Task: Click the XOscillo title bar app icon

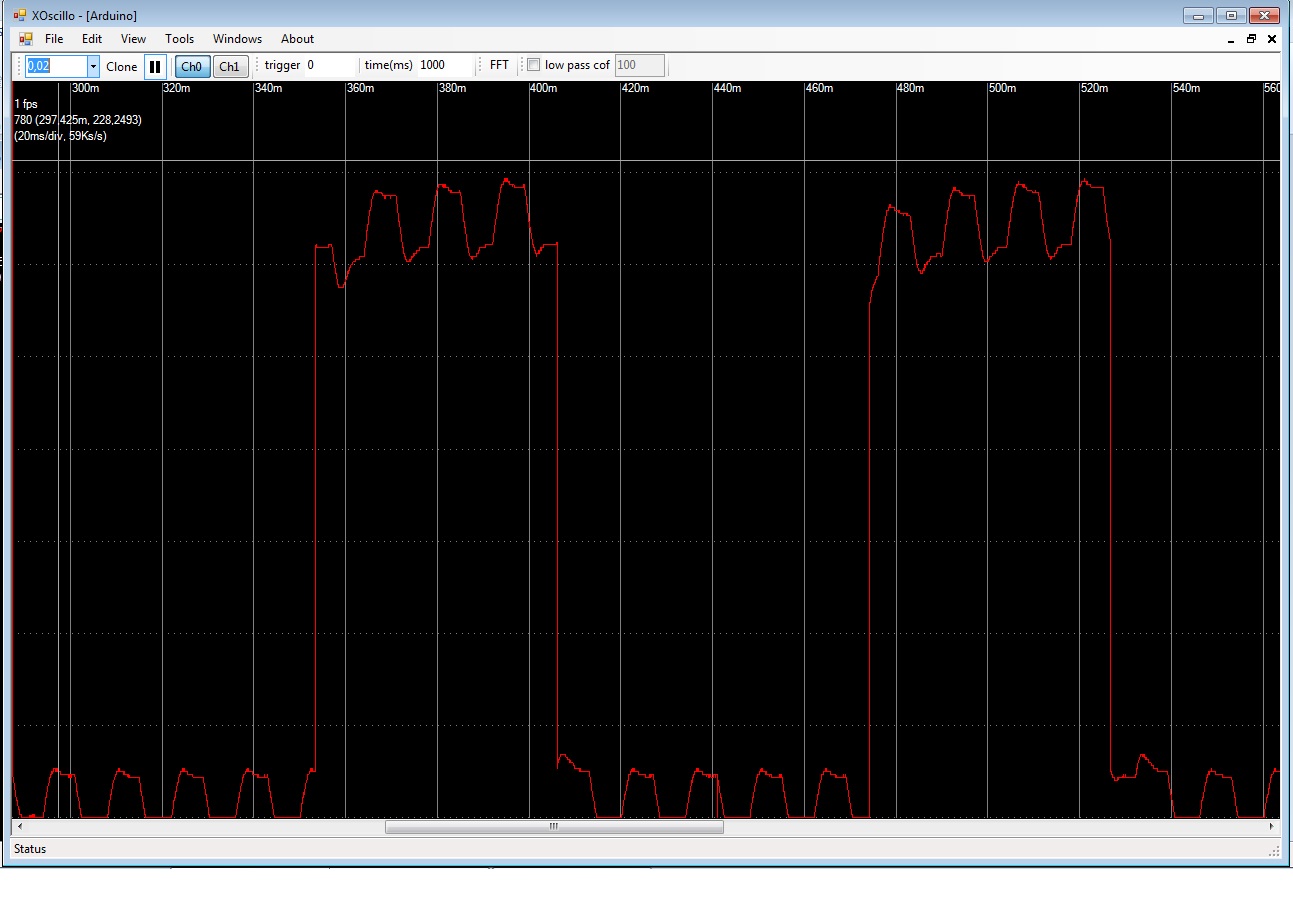Action: [19, 15]
